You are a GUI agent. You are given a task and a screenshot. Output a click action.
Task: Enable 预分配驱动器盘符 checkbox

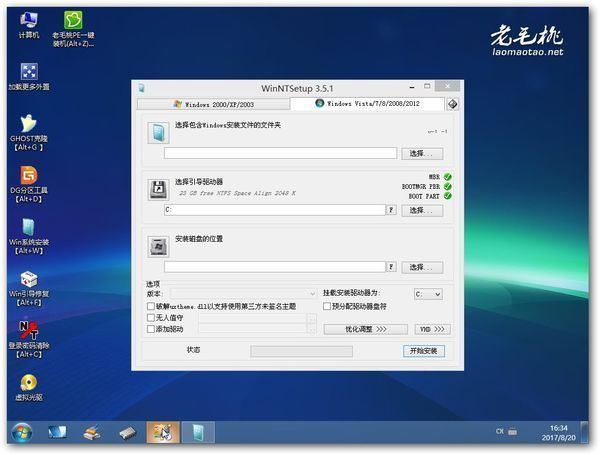coord(327,307)
